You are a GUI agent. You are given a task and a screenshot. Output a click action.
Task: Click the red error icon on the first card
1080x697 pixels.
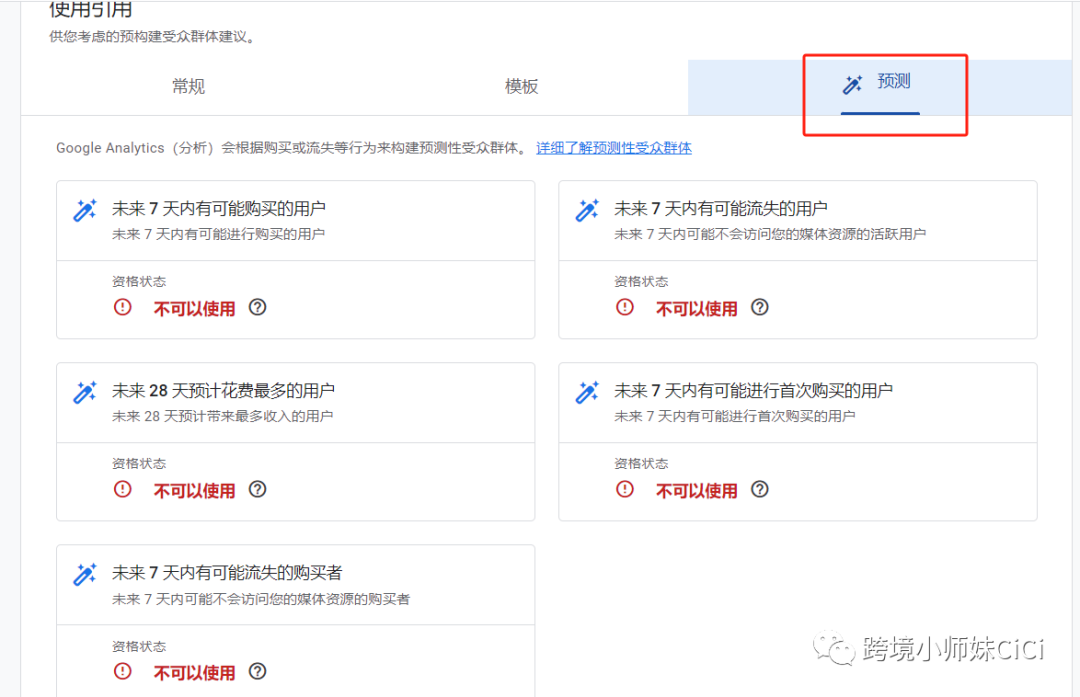click(121, 308)
